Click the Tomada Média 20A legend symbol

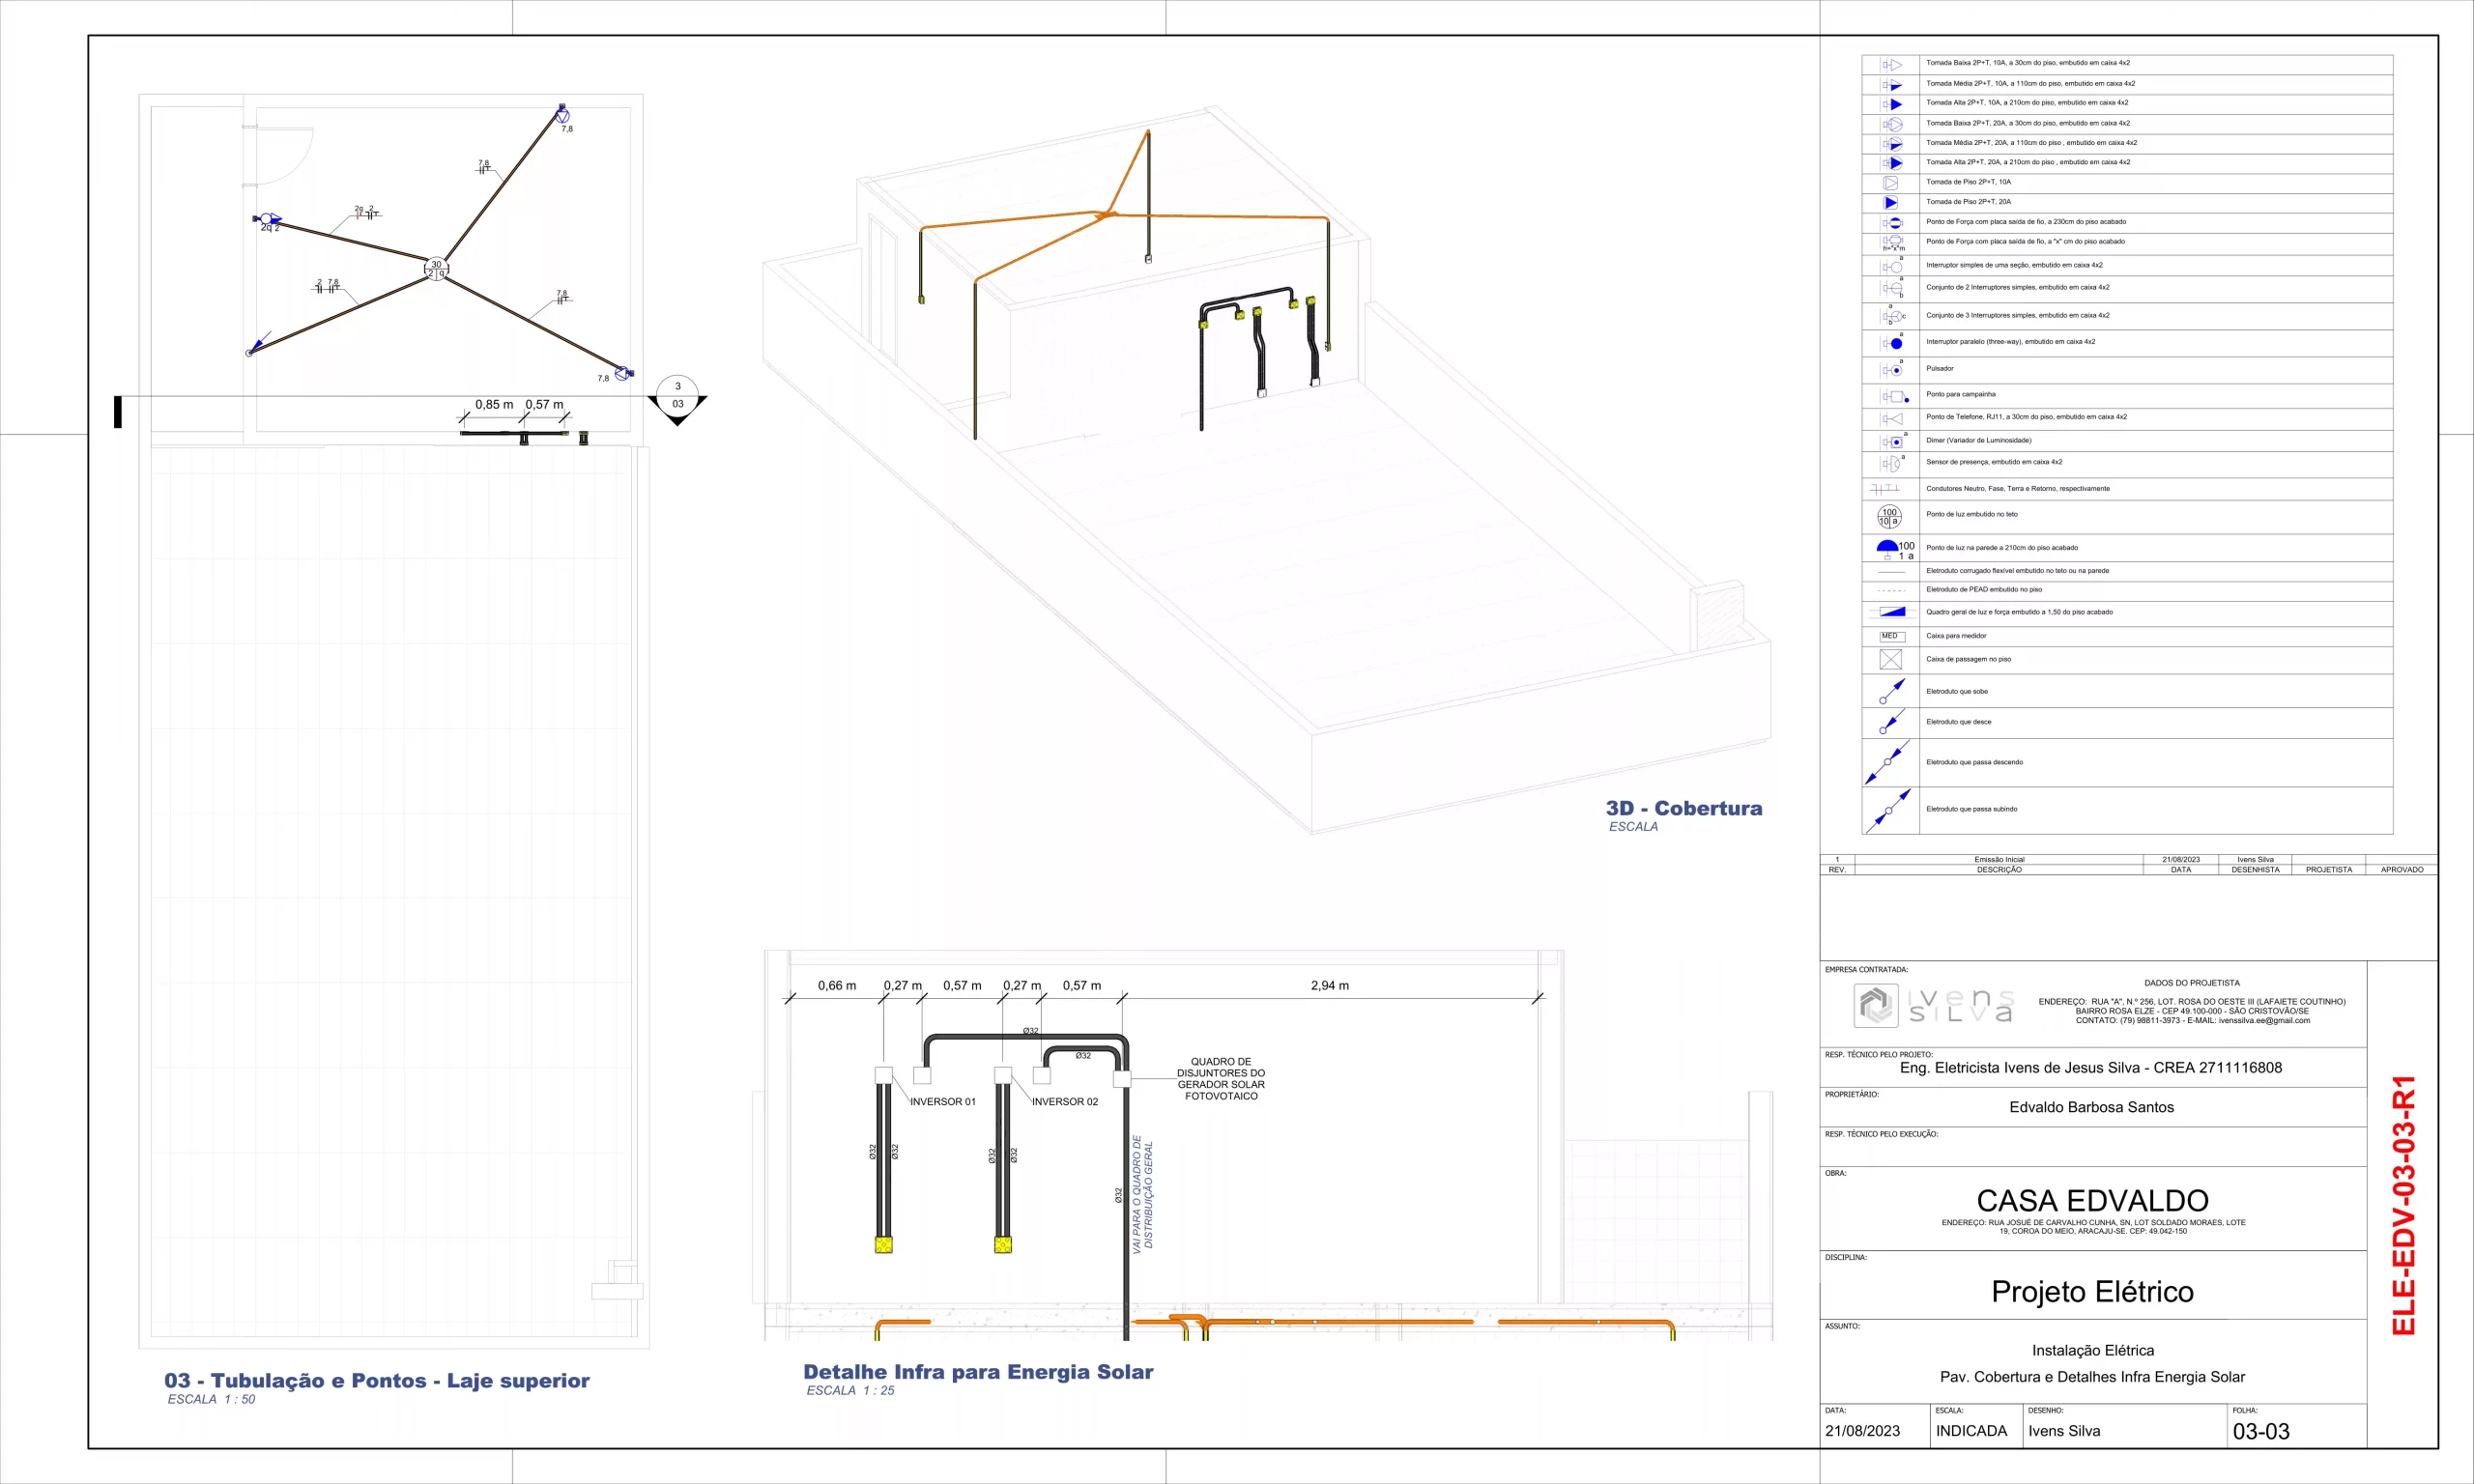click(x=1891, y=144)
